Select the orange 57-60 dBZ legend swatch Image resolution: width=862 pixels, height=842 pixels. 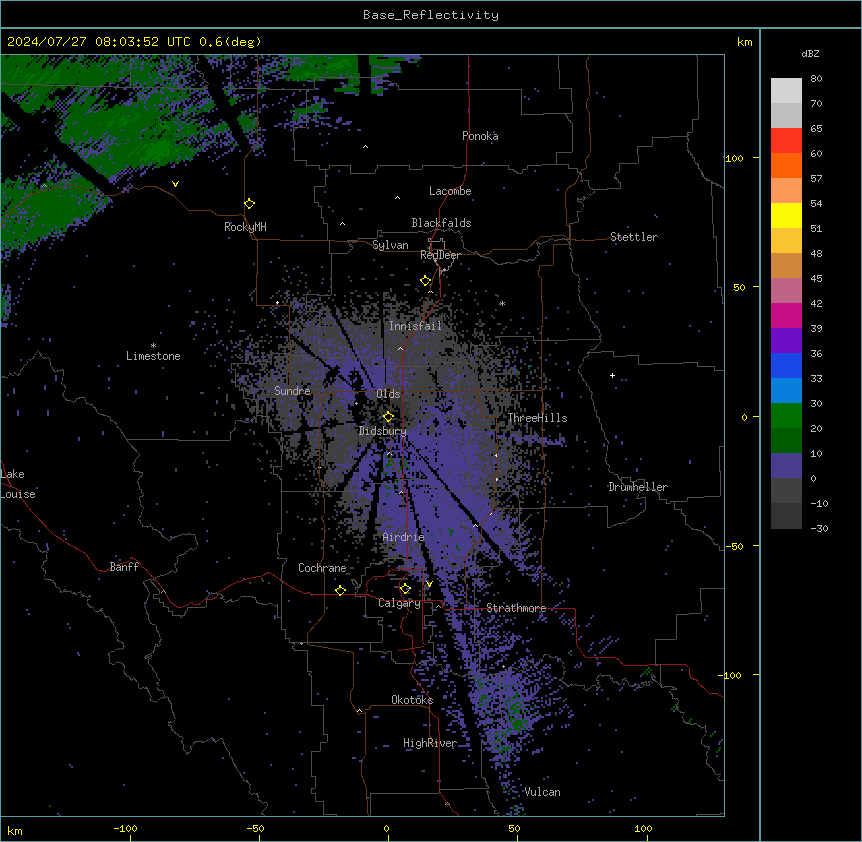786,165
